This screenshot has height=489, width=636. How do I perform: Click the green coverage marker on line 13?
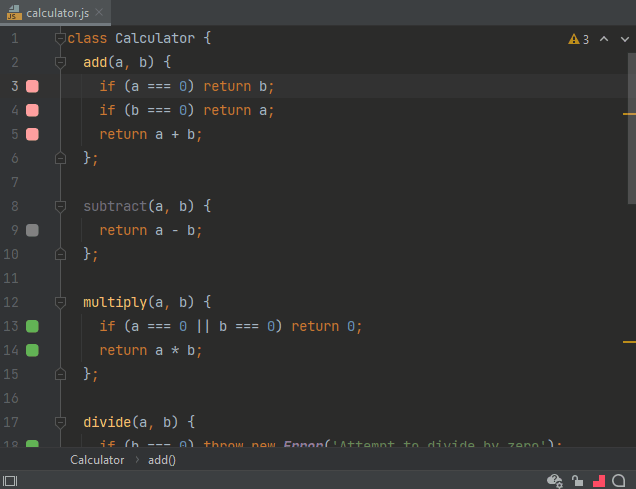(32, 326)
